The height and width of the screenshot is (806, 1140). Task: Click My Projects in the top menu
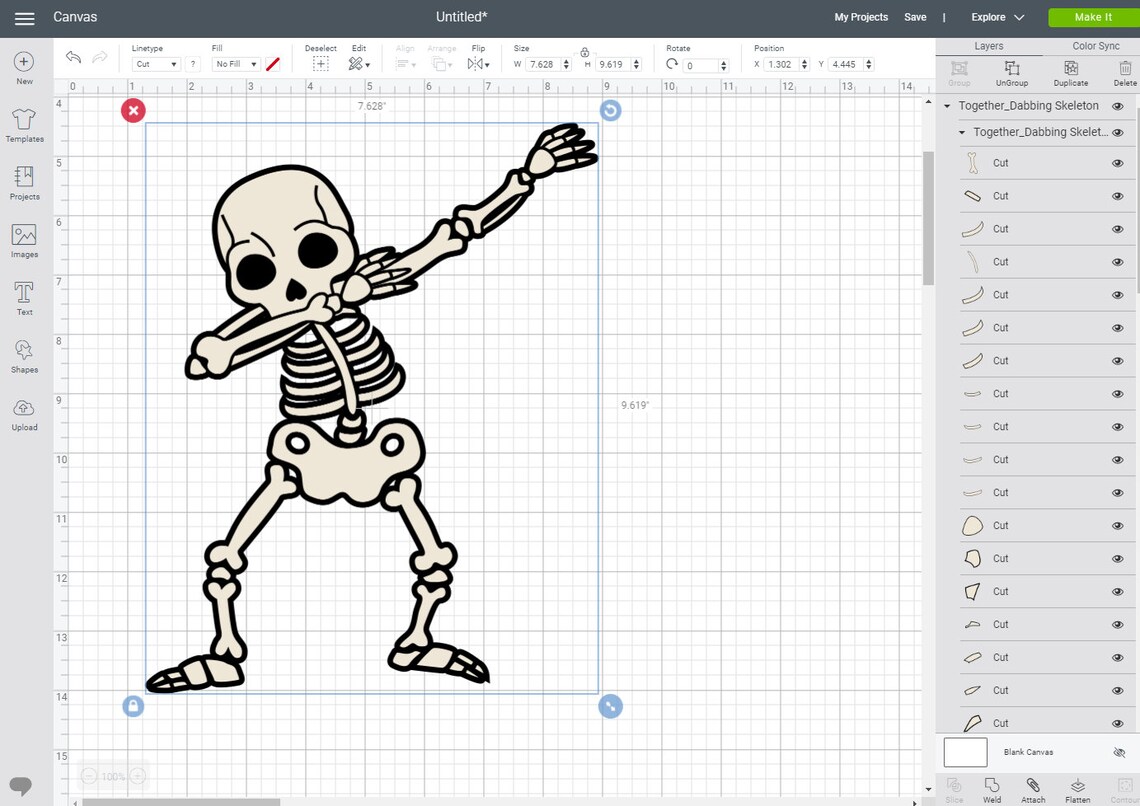861,17
